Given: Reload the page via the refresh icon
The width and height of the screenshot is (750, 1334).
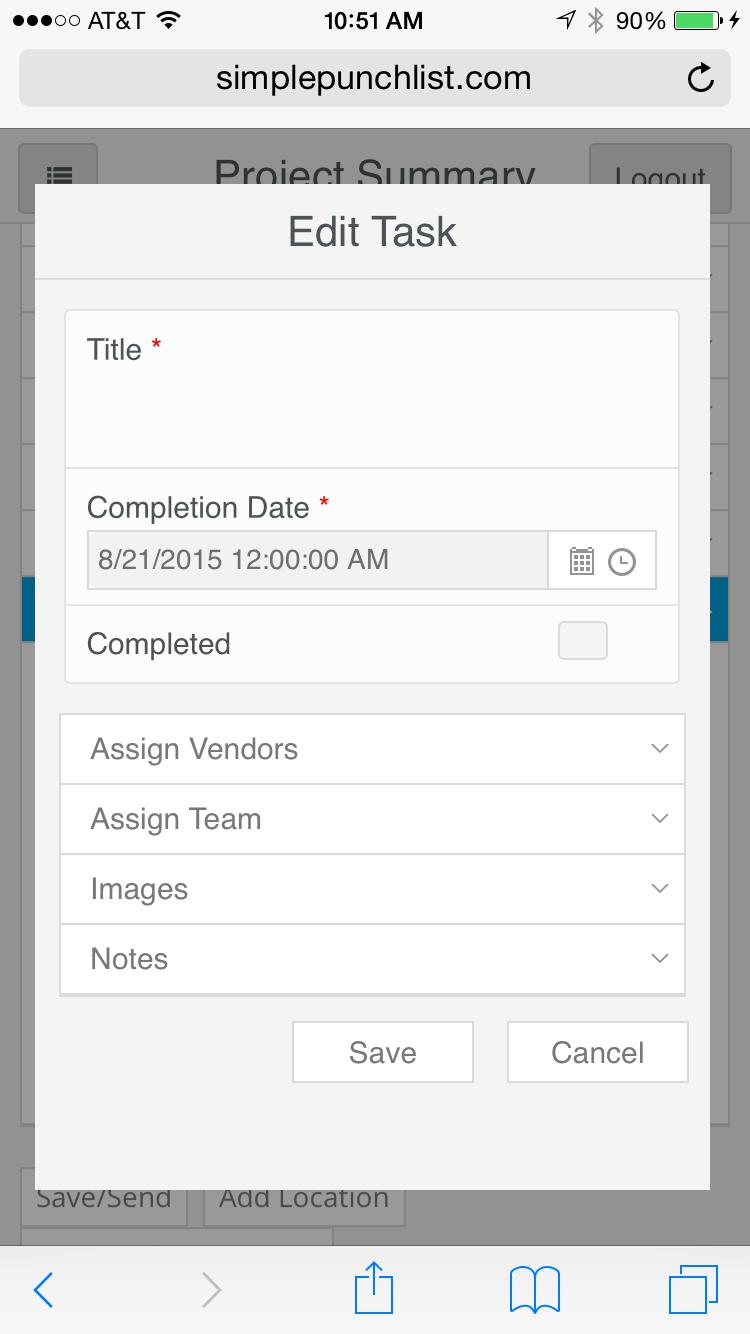Looking at the screenshot, I should [x=701, y=77].
